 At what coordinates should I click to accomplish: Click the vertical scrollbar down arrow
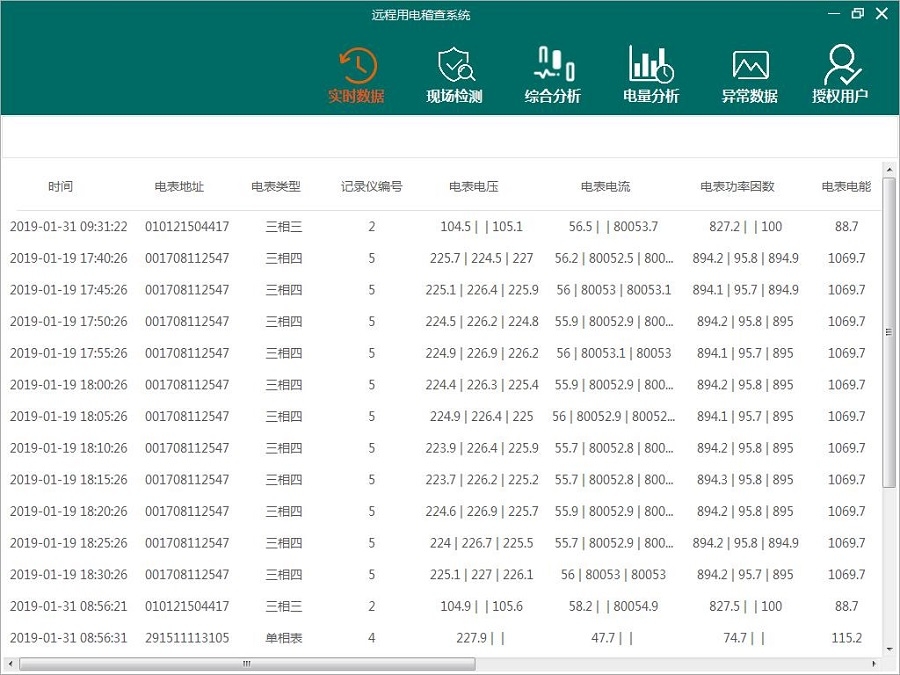click(x=889, y=647)
